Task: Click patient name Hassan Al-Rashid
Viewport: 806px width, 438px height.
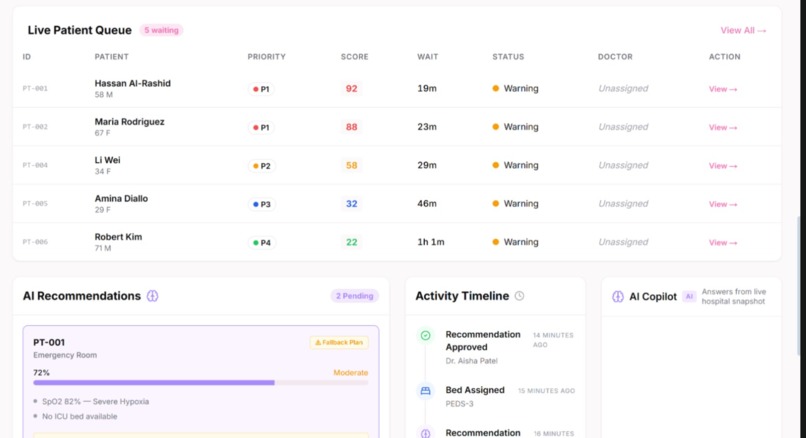Action: click(133, 83)
